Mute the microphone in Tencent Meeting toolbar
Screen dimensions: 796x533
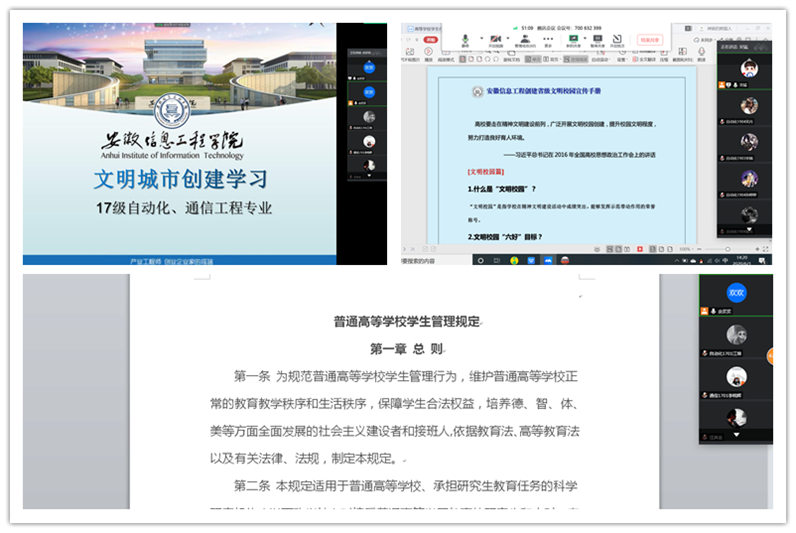click(x=465, y=40)
